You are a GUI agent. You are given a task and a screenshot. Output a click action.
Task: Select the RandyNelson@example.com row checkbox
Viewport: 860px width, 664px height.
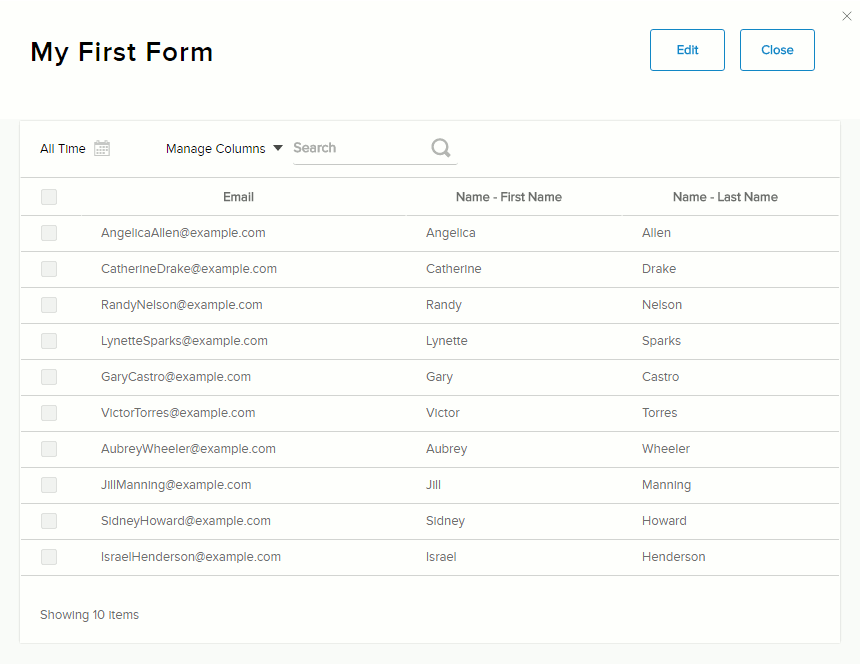click(x=49, y=305)
